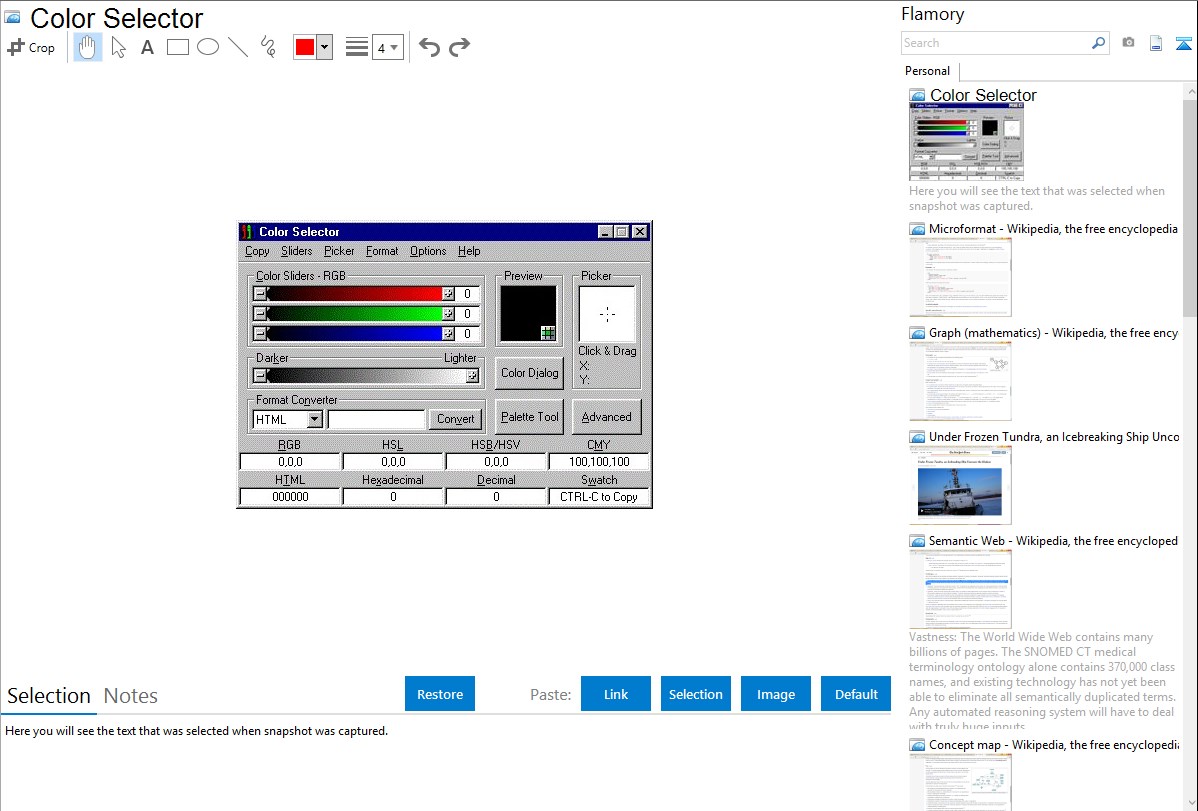Screen dimensions: 1198x811
Task: Select the straight line tool
Action: [x=237, y=47]
